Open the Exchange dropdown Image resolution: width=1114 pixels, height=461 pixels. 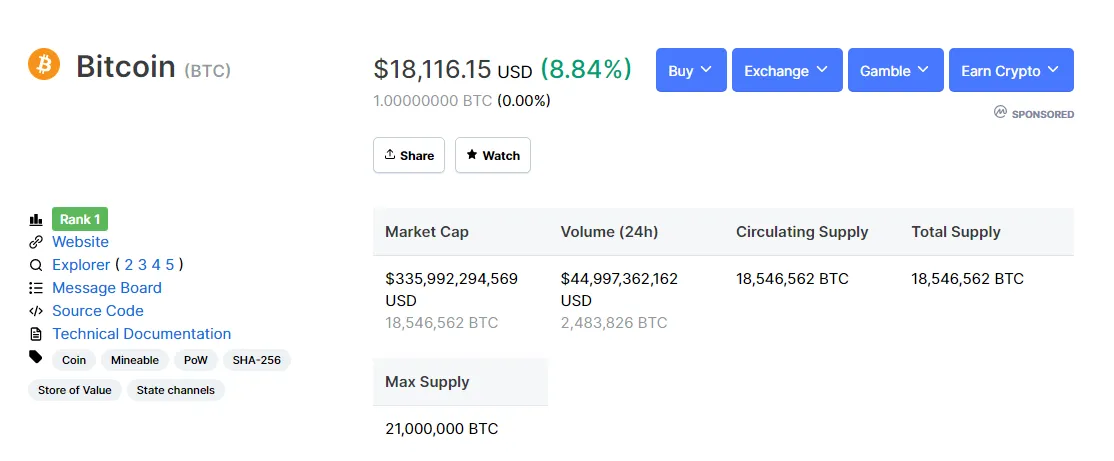pyautogui.click(x=786, y=70)
